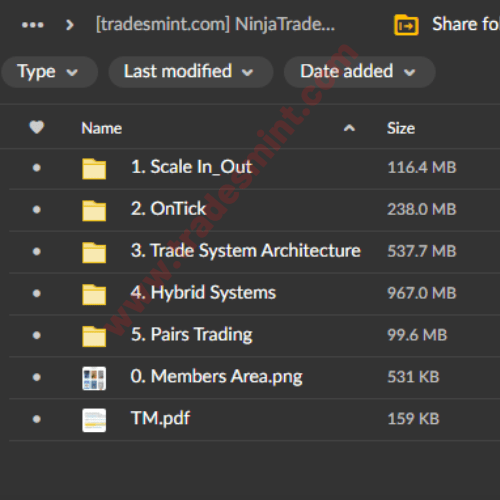The width and height of the screenshot is (500, 500).
Task: Click the folder icon of 5. Pairs Trading
Action: (x=94, y=337)
